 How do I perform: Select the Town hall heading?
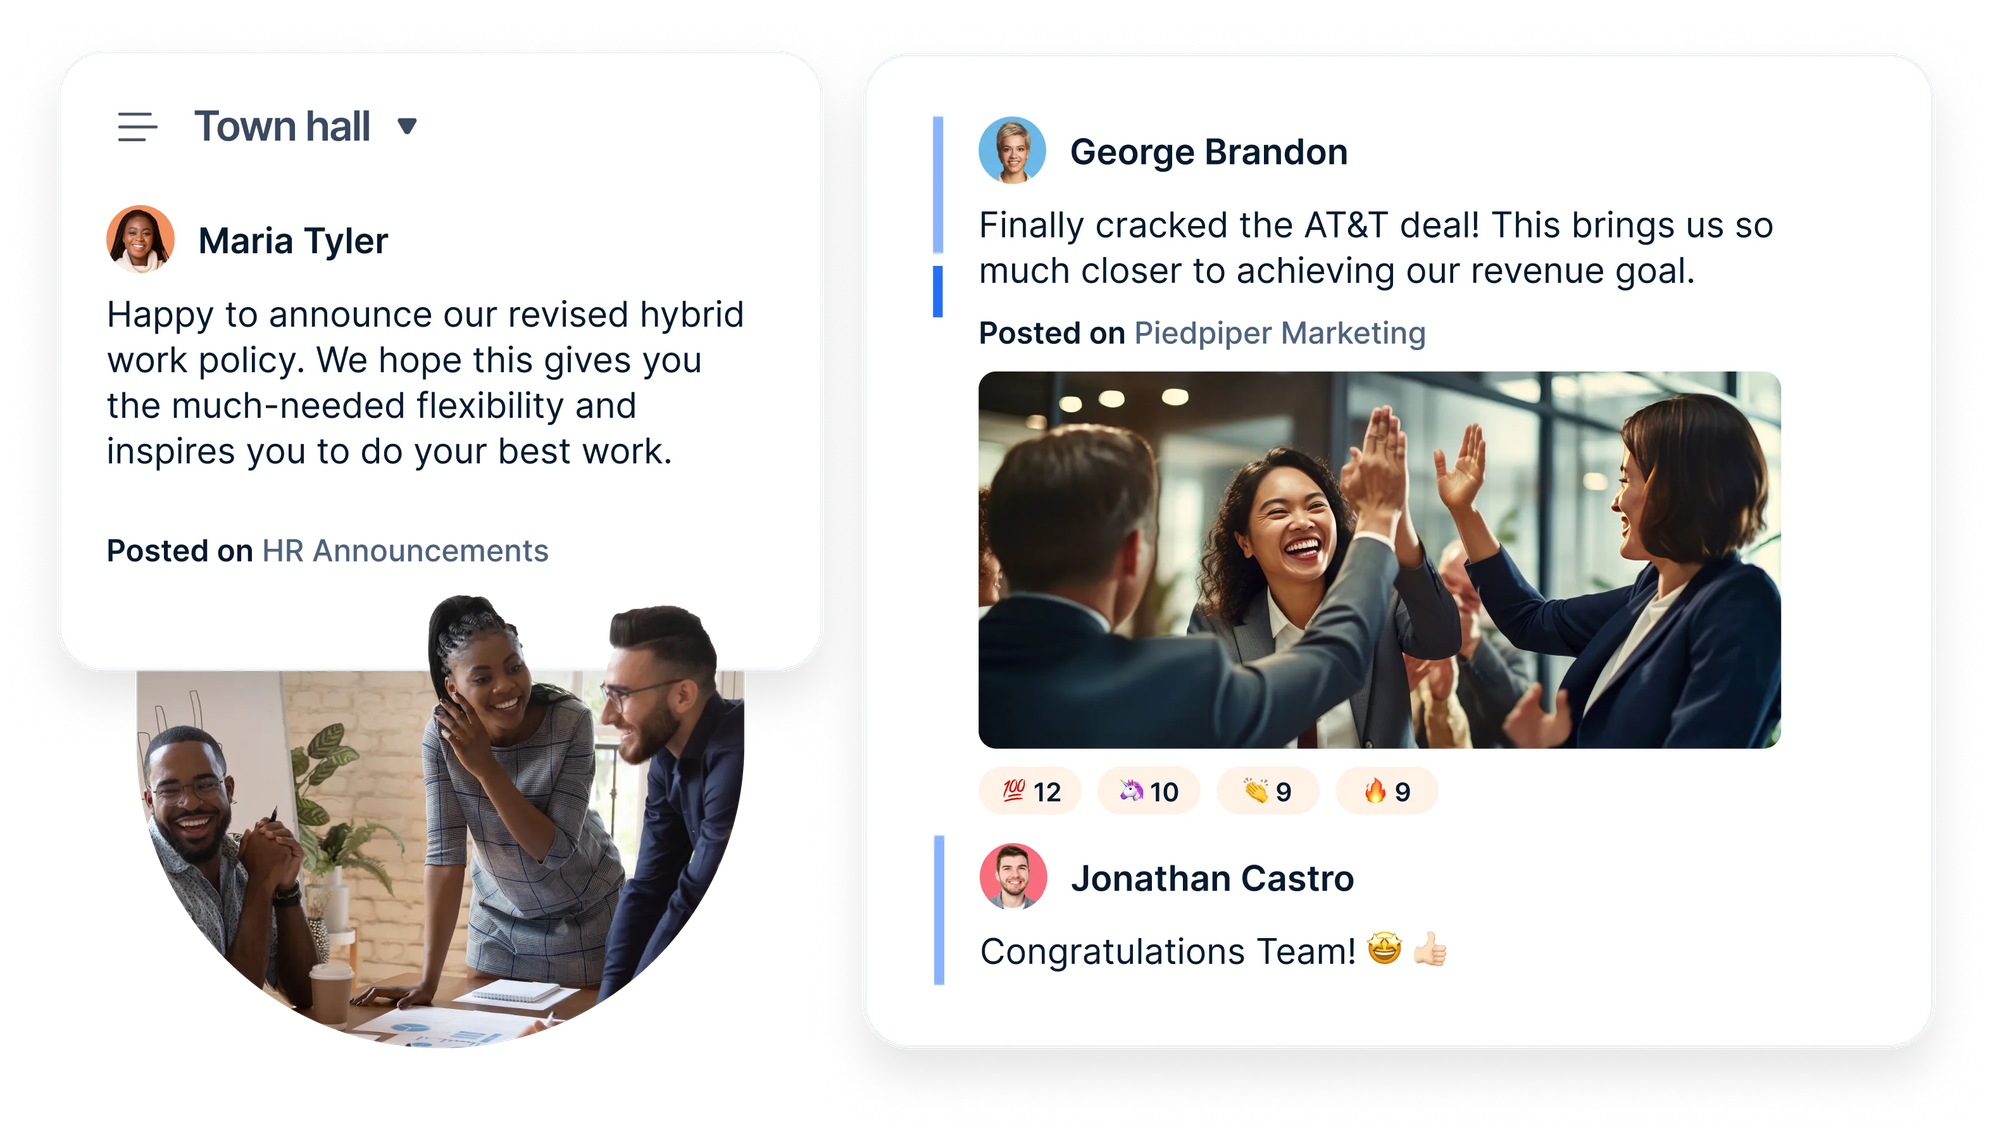click(282, 127)
